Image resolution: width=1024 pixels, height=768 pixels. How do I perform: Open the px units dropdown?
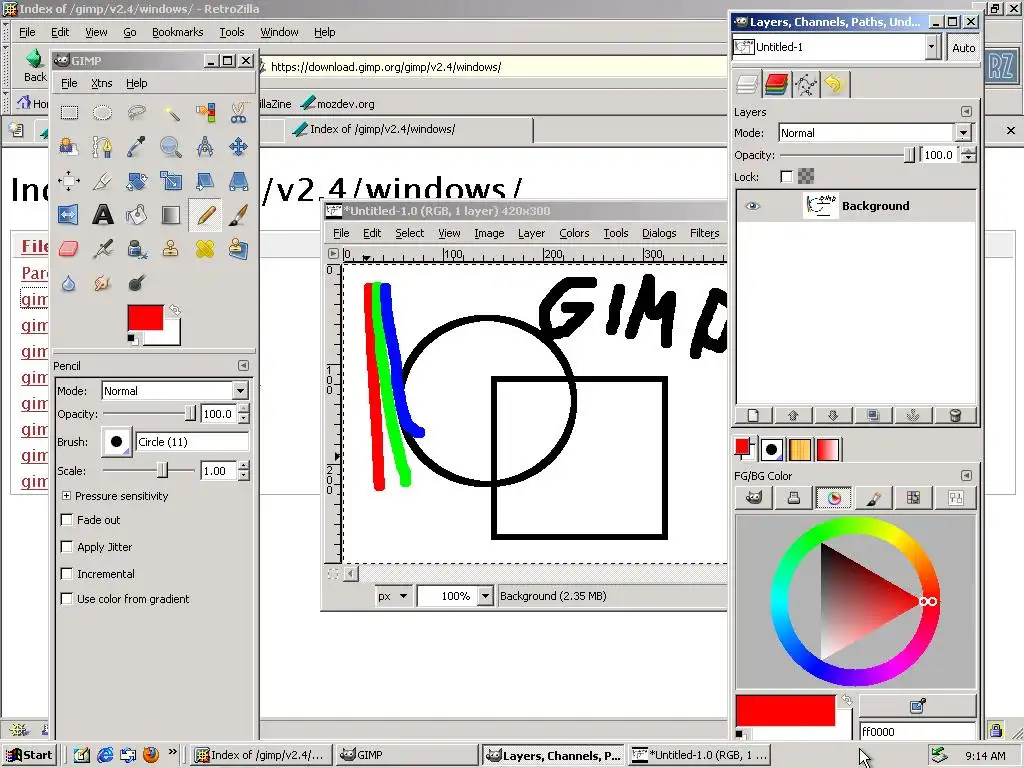click(x=394, y=596)
